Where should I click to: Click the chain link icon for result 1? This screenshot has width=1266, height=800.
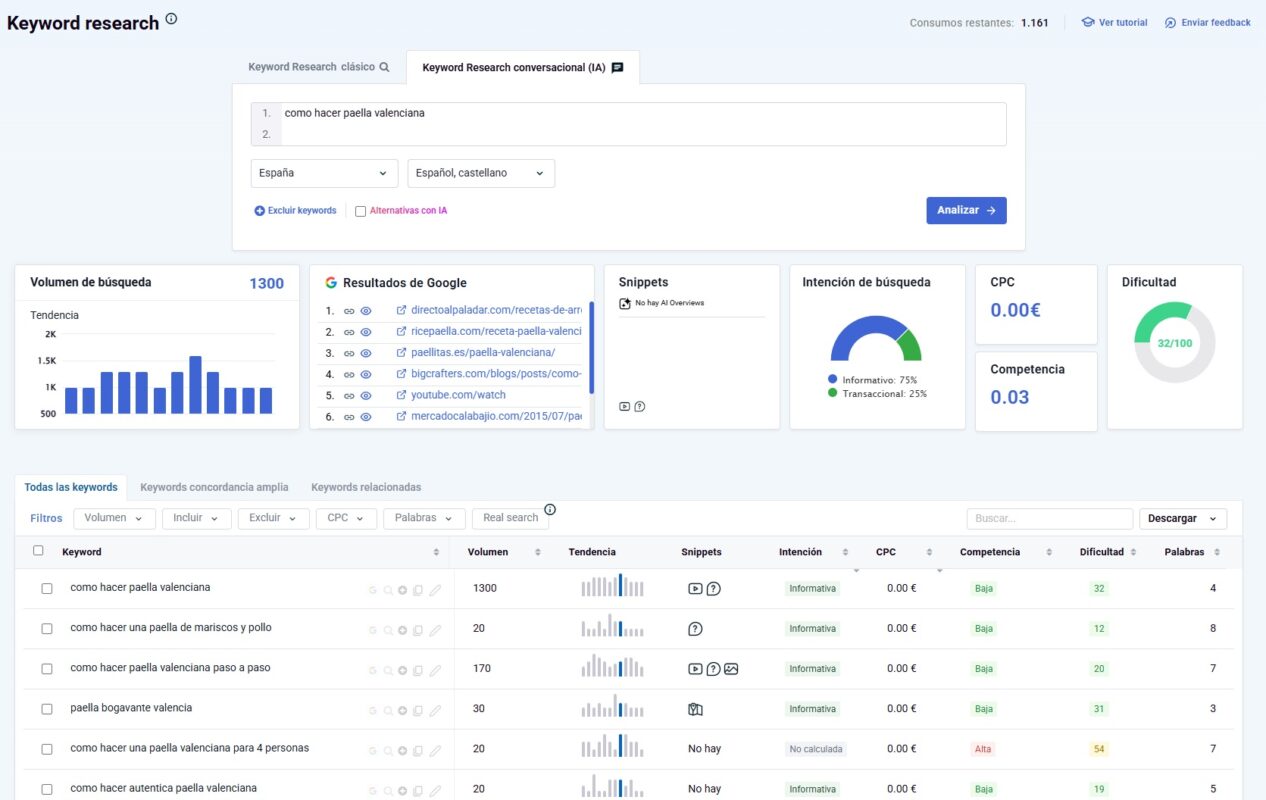click(x=349, y=310)
